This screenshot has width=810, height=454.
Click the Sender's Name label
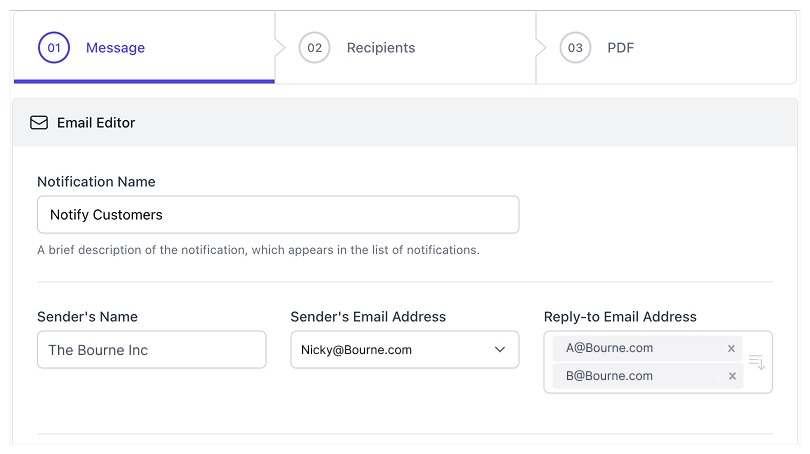tap(87, 317)
